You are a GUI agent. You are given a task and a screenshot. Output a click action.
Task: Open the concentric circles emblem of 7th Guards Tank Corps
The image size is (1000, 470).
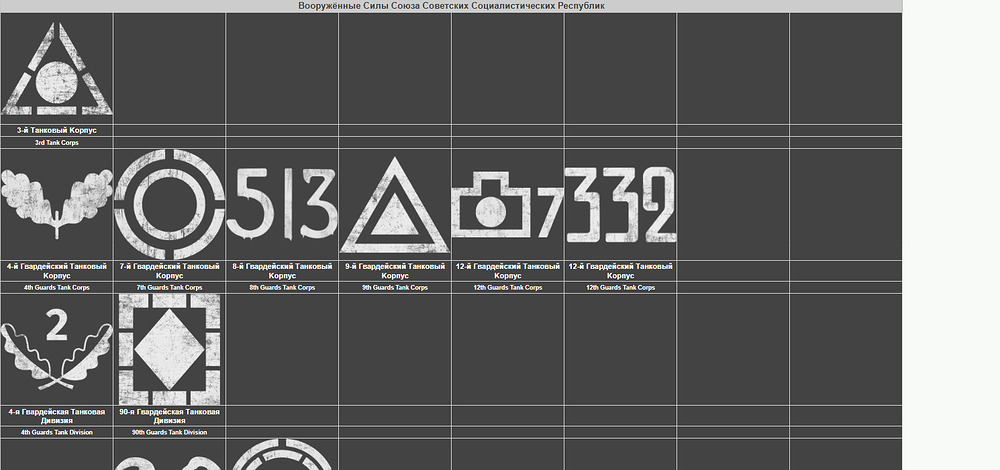click(170, 204)
